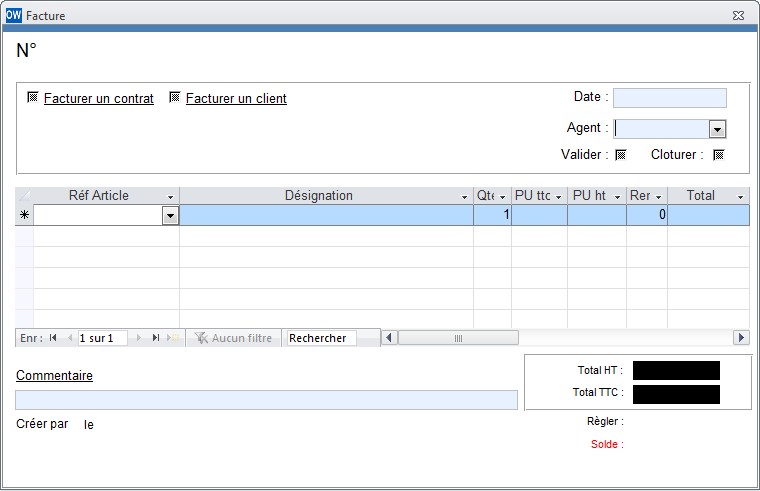Open Total column header filter arrow
The image size is (760, 491).
(740, 197)
